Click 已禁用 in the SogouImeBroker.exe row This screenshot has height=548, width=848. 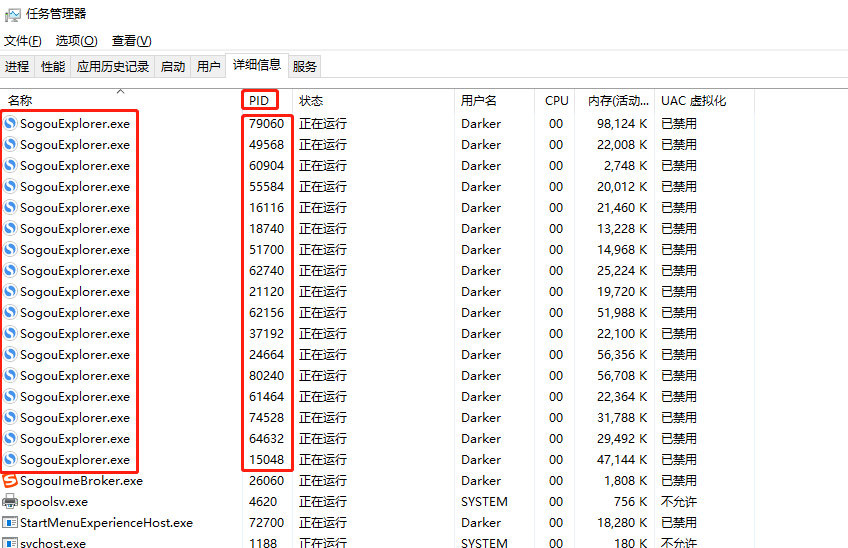[679, 480]
